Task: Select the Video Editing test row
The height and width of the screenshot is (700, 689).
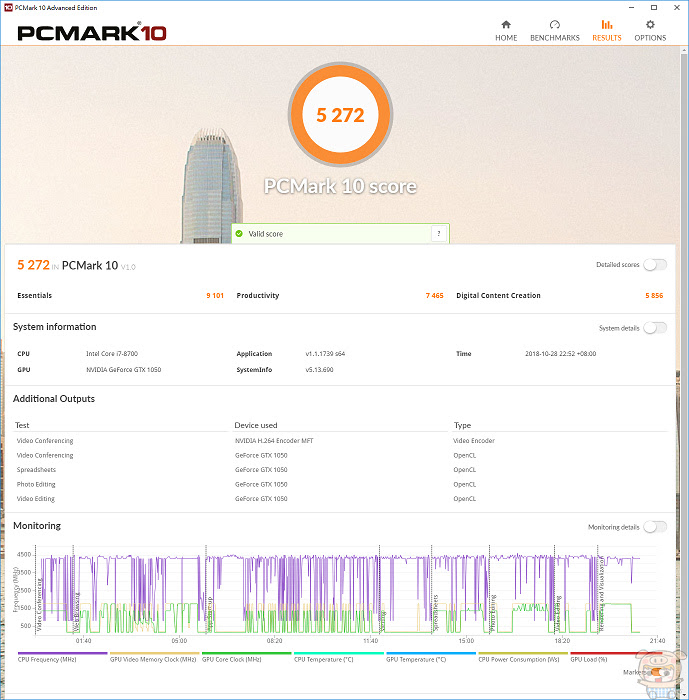Action: coord(35,499)
